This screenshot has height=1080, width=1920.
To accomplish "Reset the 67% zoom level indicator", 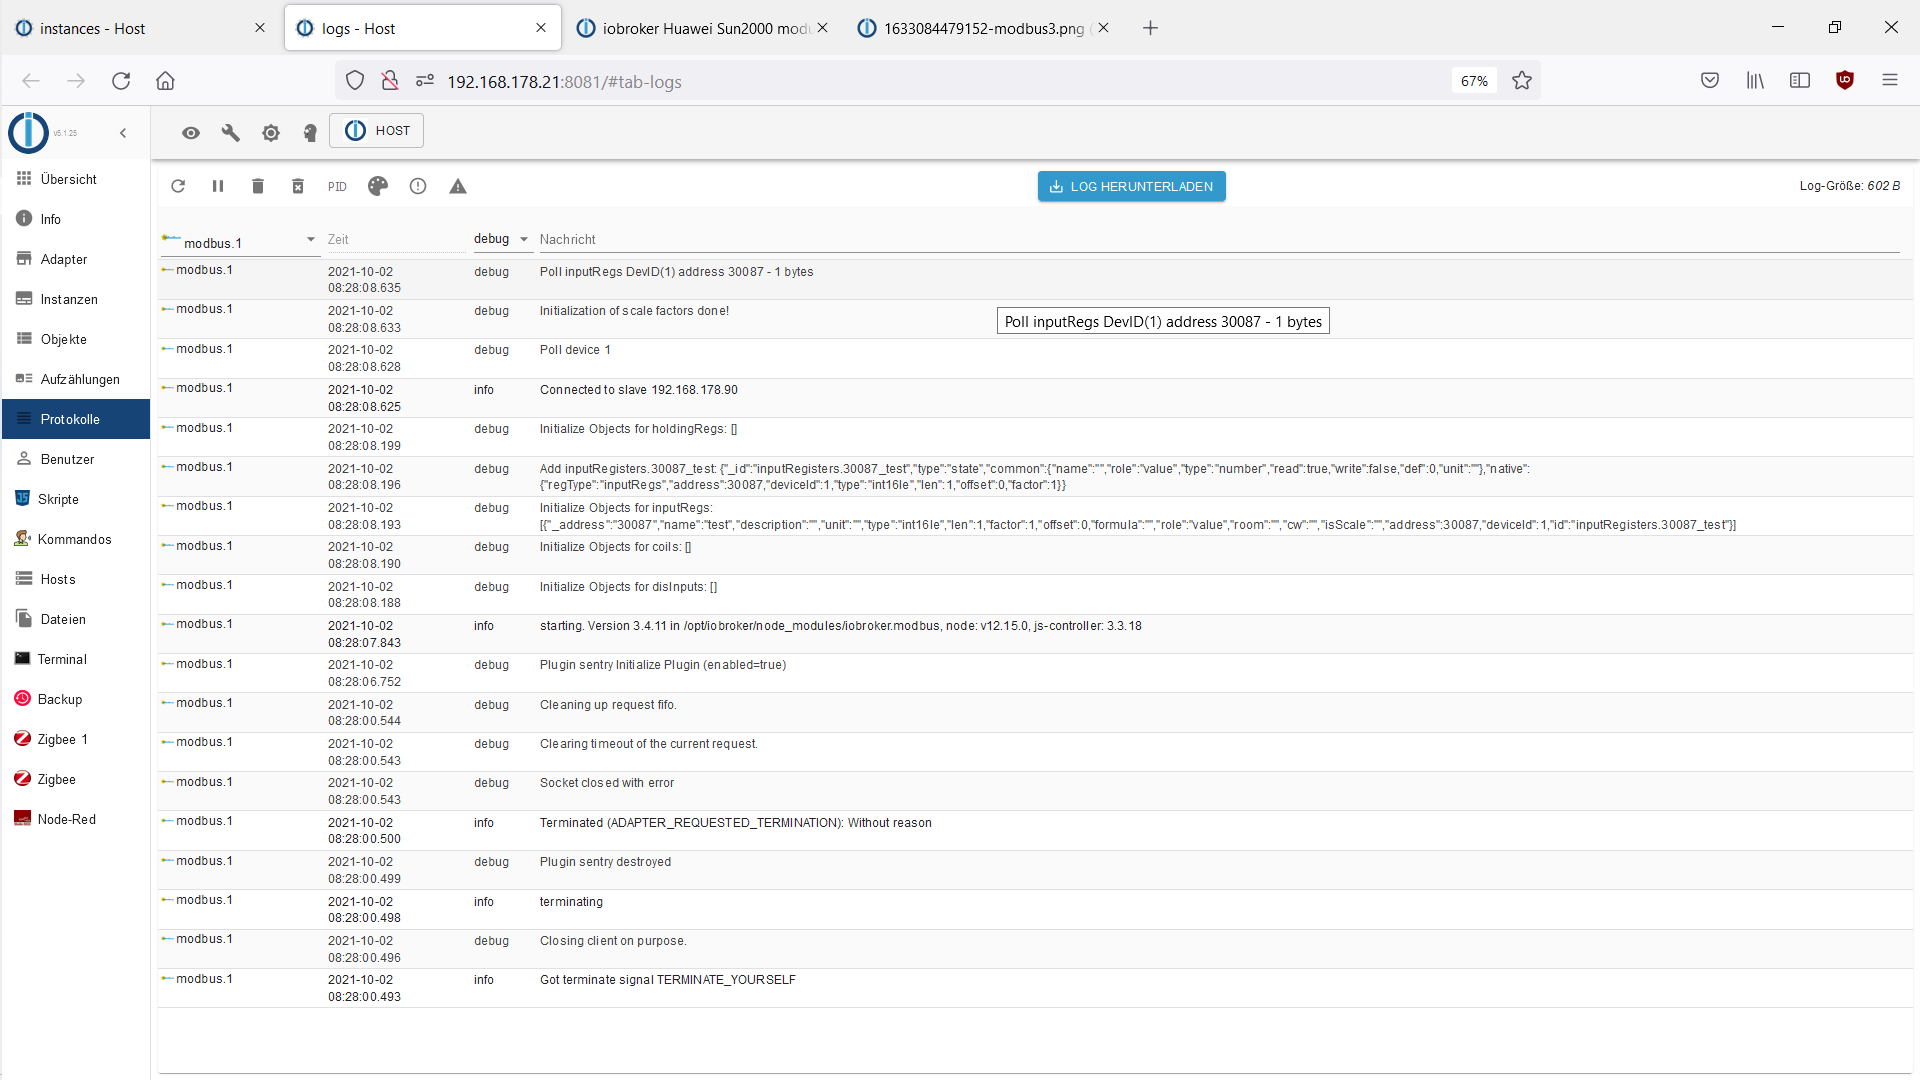I will click(x=1474, y=81).
